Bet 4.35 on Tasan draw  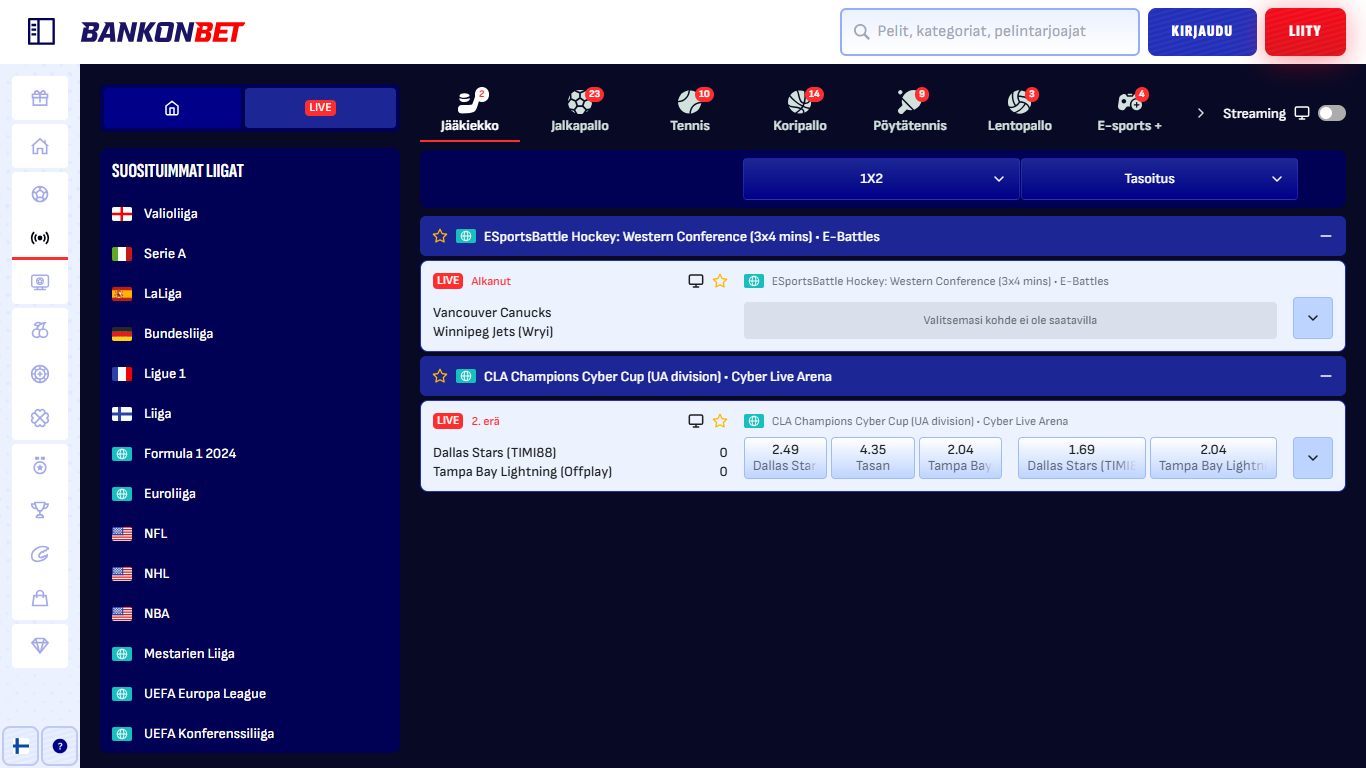pos(873,458)
